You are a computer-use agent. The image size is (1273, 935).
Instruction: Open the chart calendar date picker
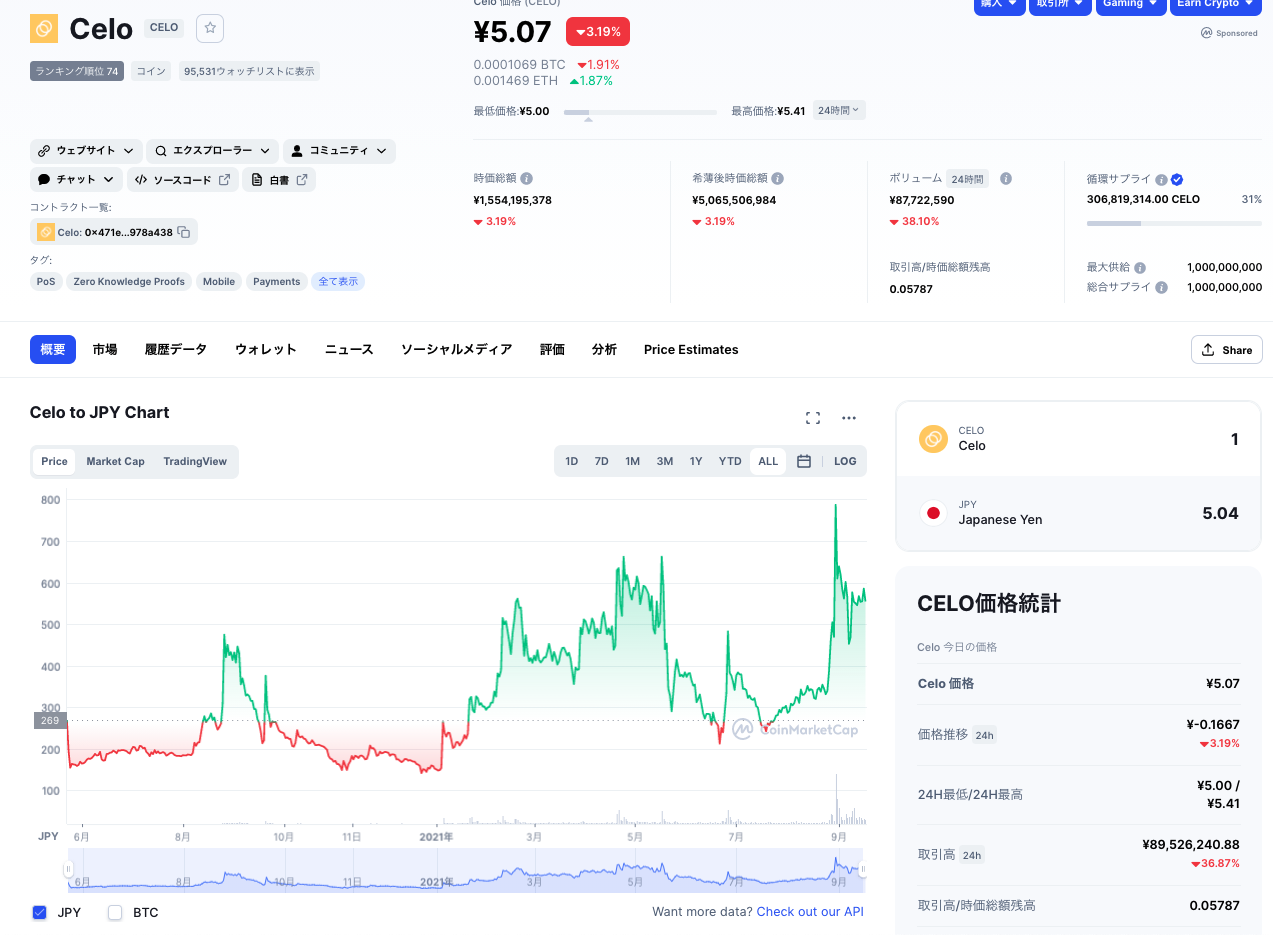804,461
